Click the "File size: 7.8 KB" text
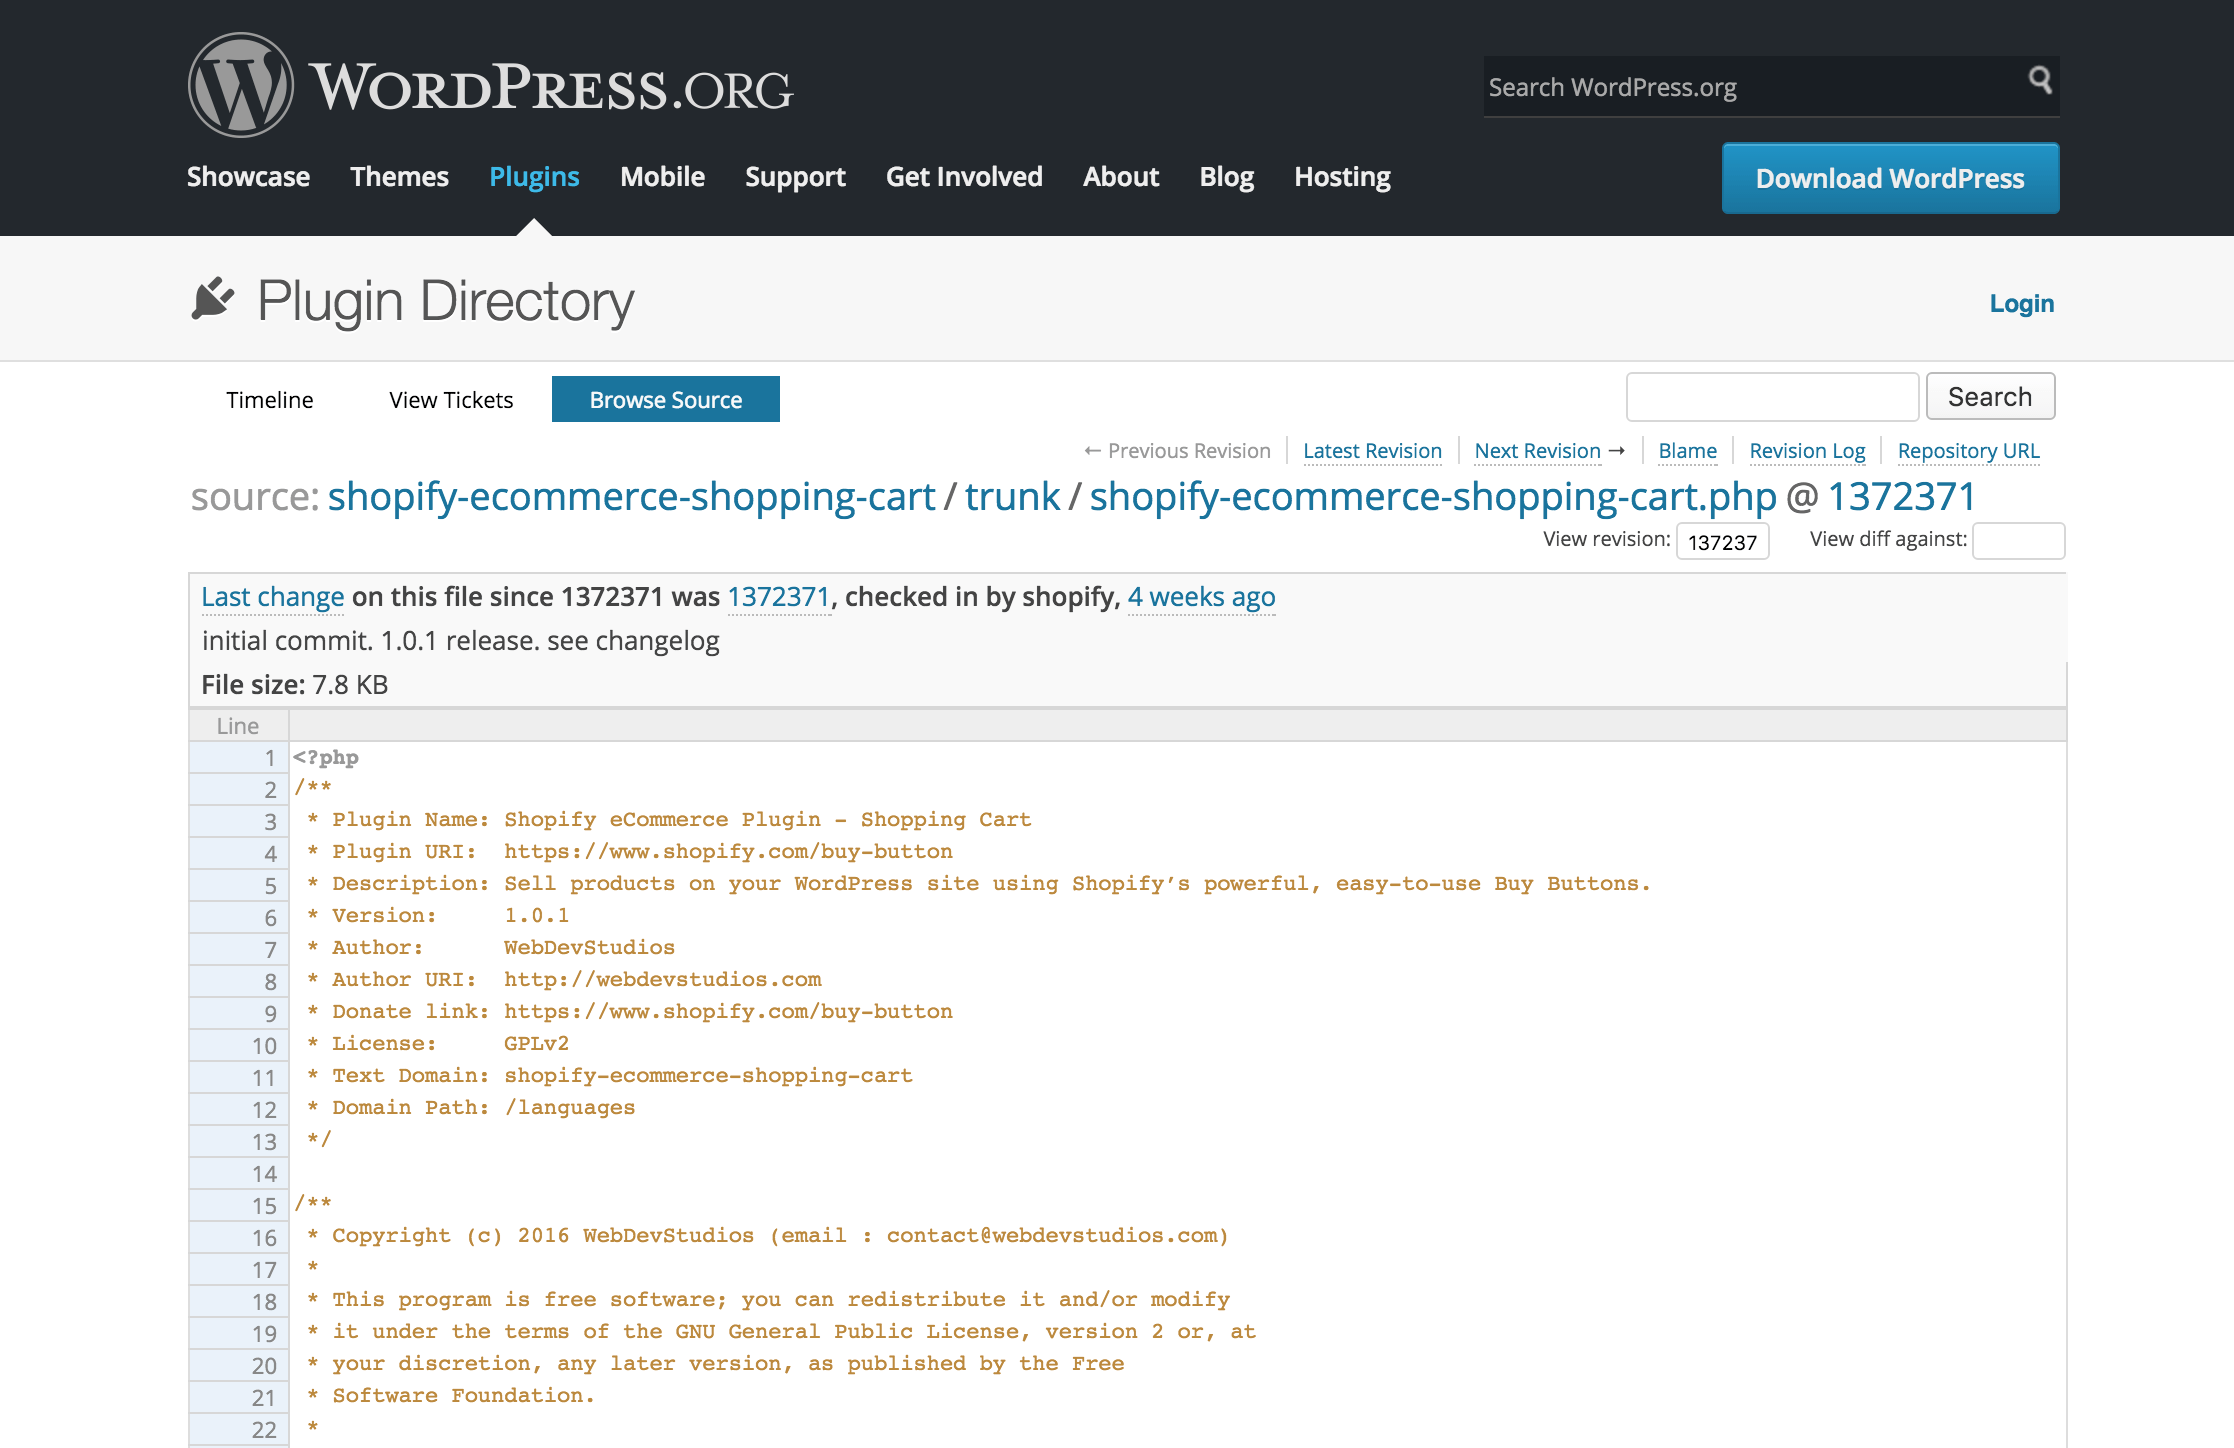This screenshot has width=2234, height=1448. pos(295,685)
